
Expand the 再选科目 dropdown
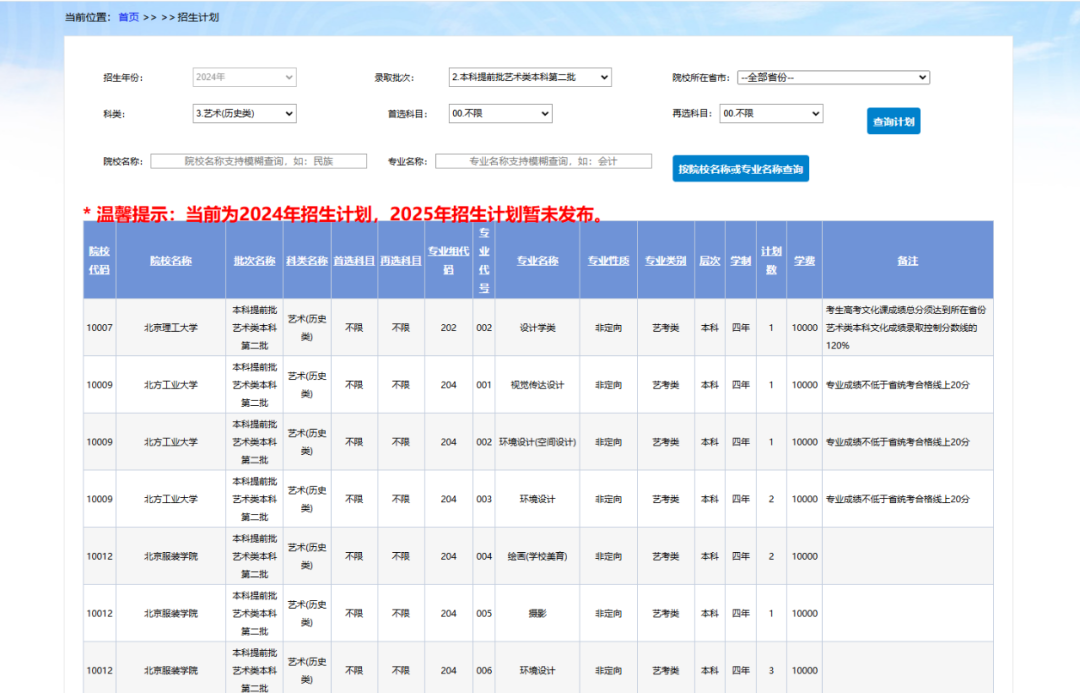pos(770,114)
